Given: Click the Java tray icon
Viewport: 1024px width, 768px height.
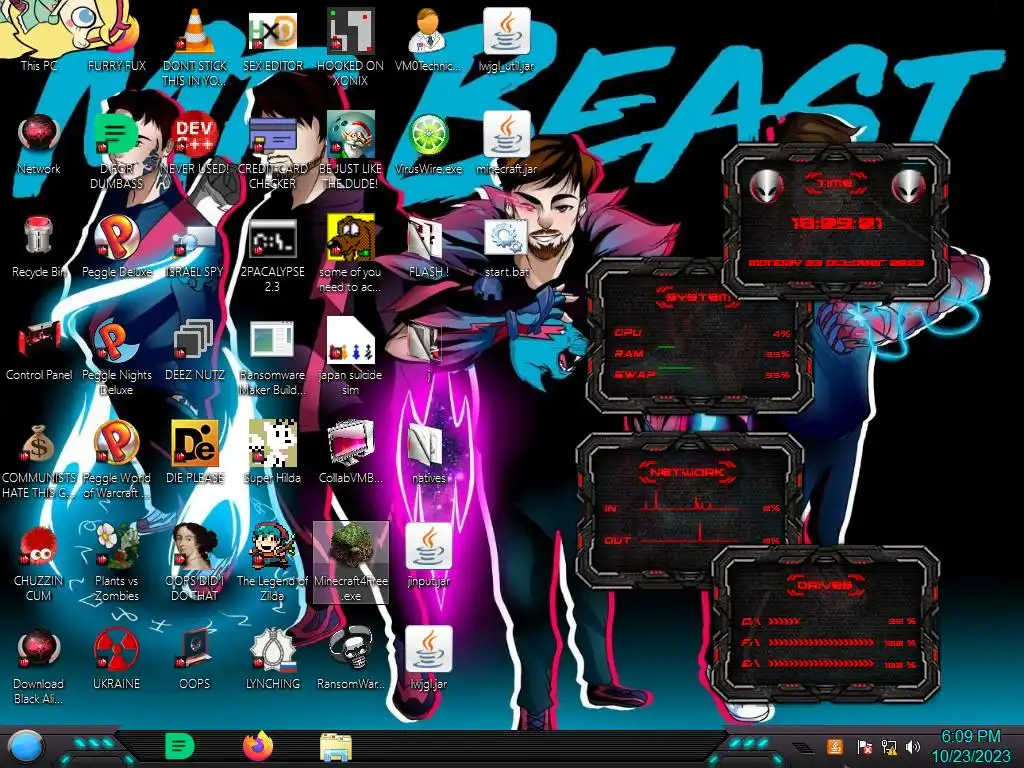Looking at the screenshot, I should click(834, 746).
